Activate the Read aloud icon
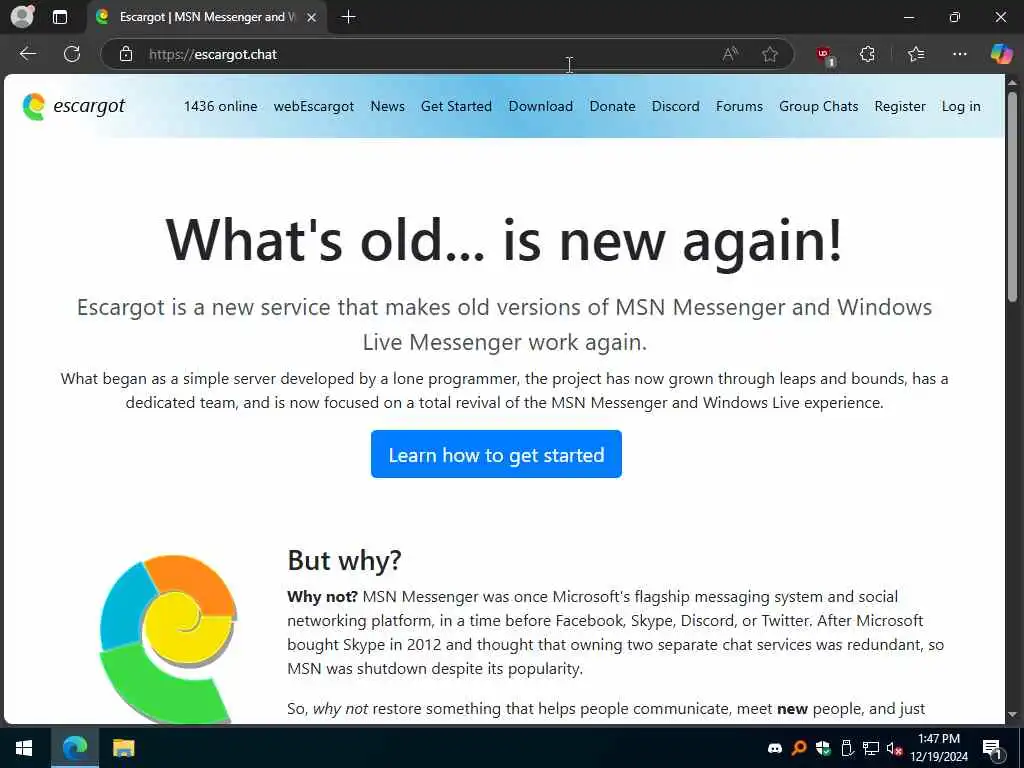This screenshot has height=768, width=1024. pos(731,54)
